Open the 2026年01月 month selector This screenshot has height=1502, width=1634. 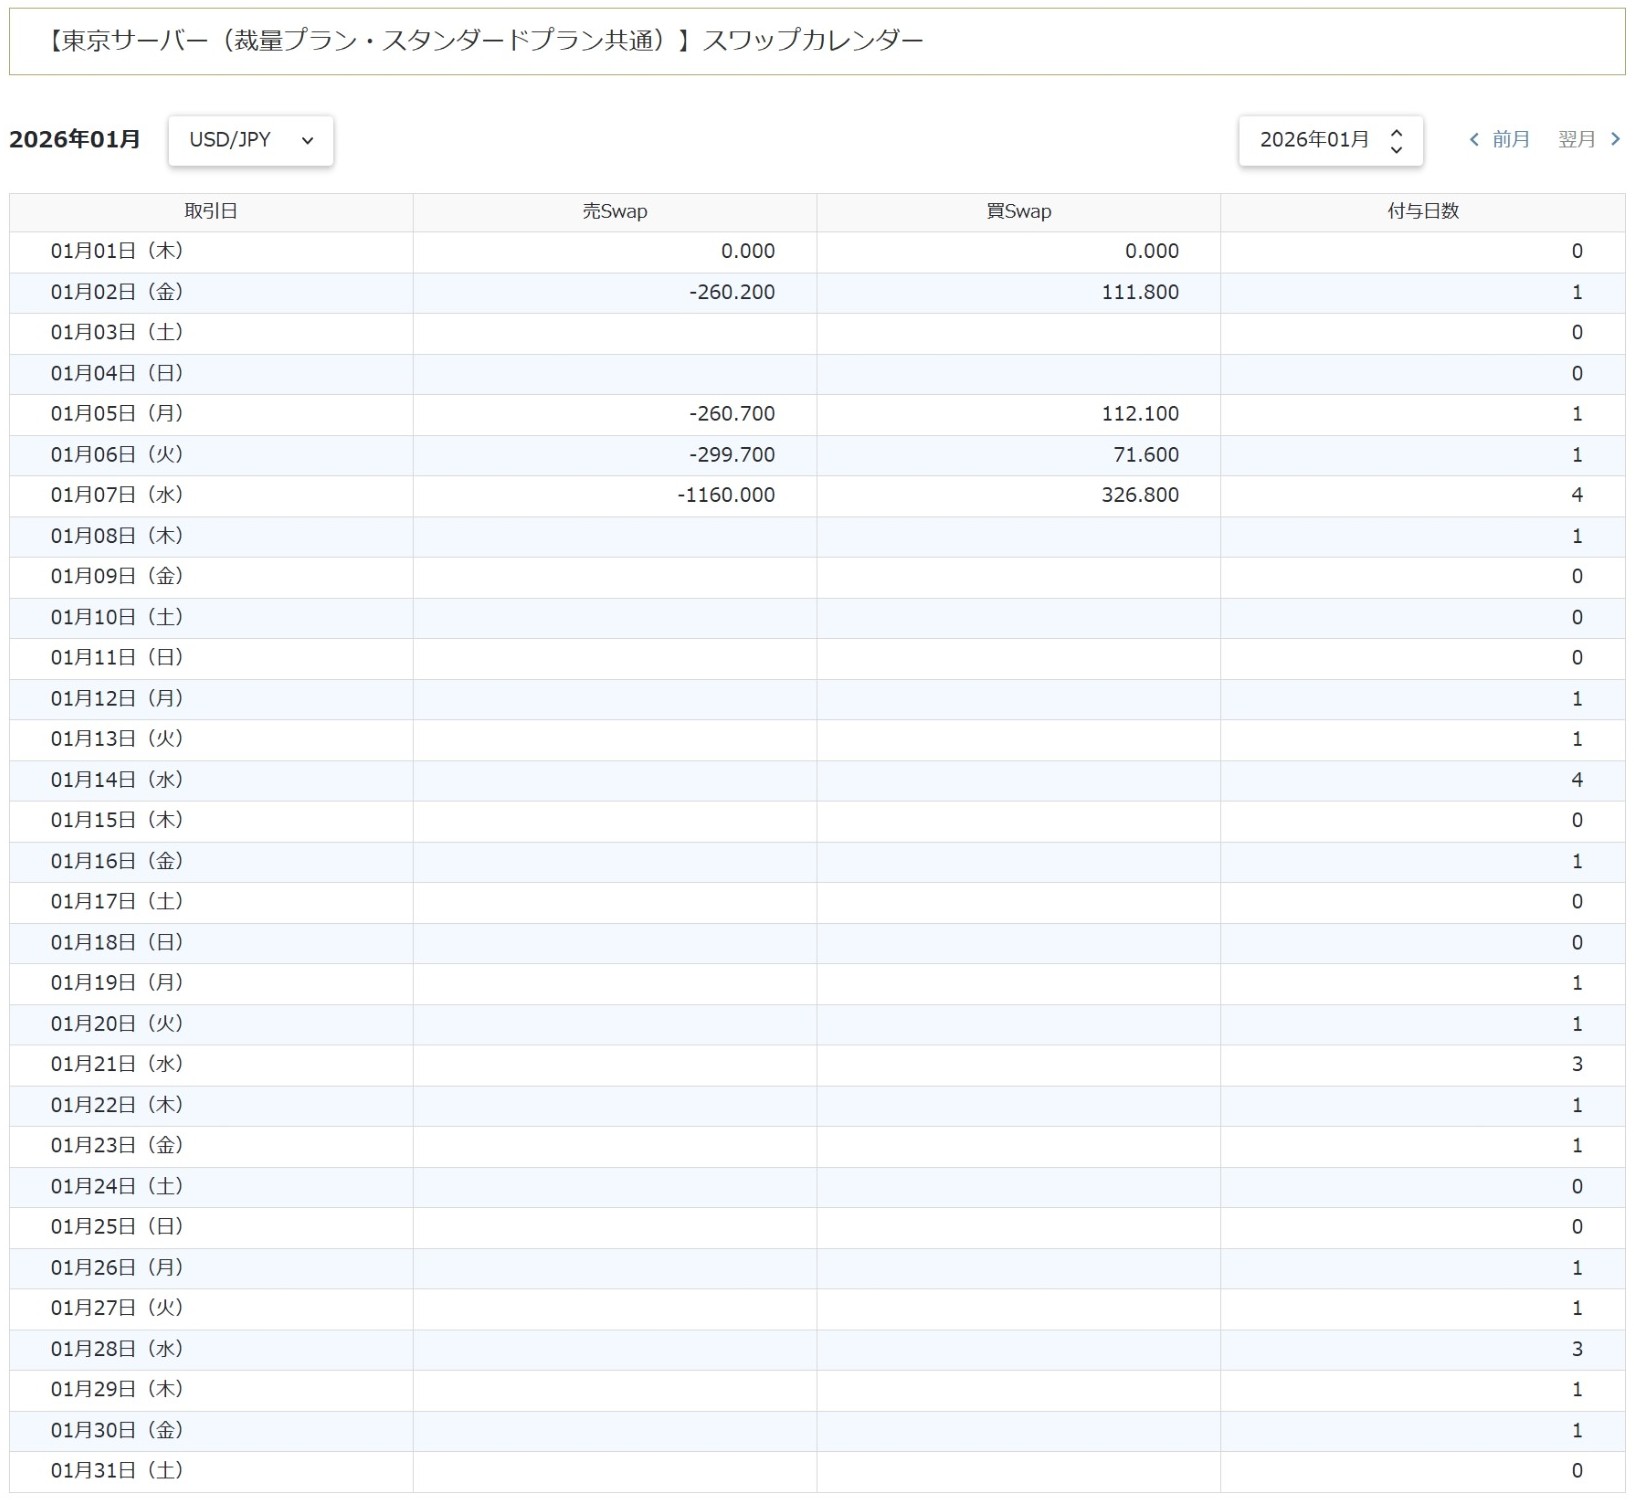click(1330, 140)
